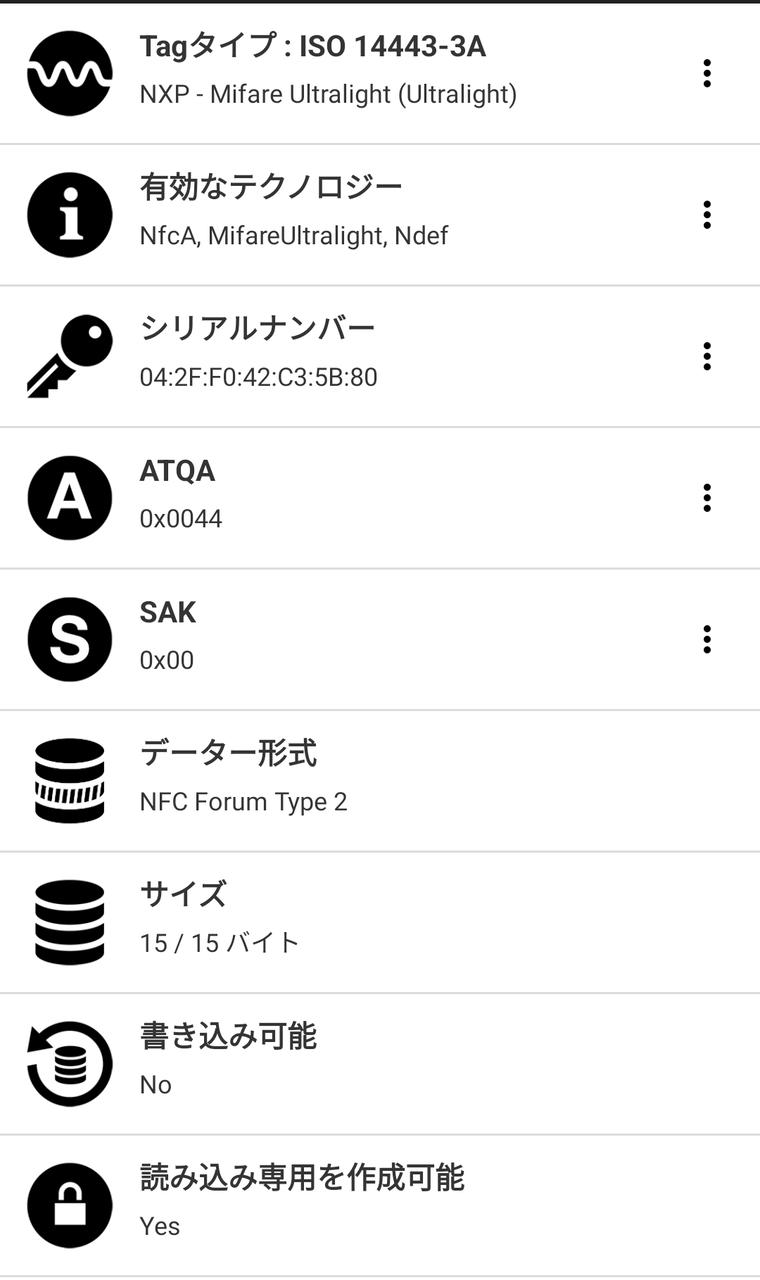
Task: Tap the database icon beside データー形式
Action: (x=69, y=781)
